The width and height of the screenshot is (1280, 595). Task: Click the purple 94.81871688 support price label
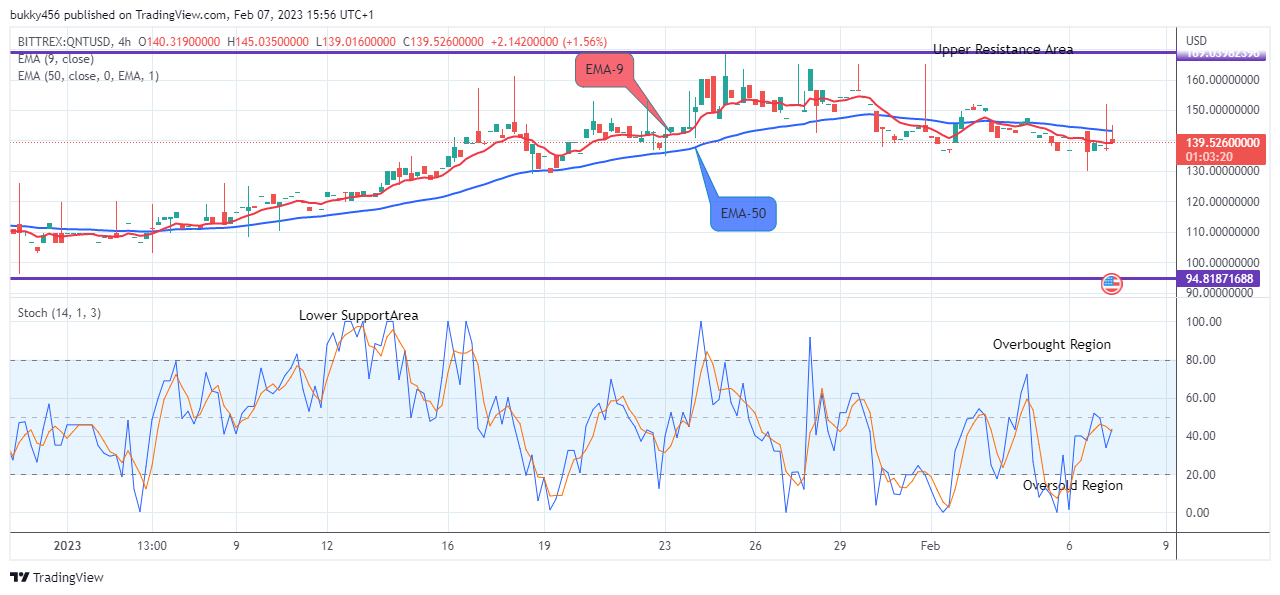(1219, 279)
